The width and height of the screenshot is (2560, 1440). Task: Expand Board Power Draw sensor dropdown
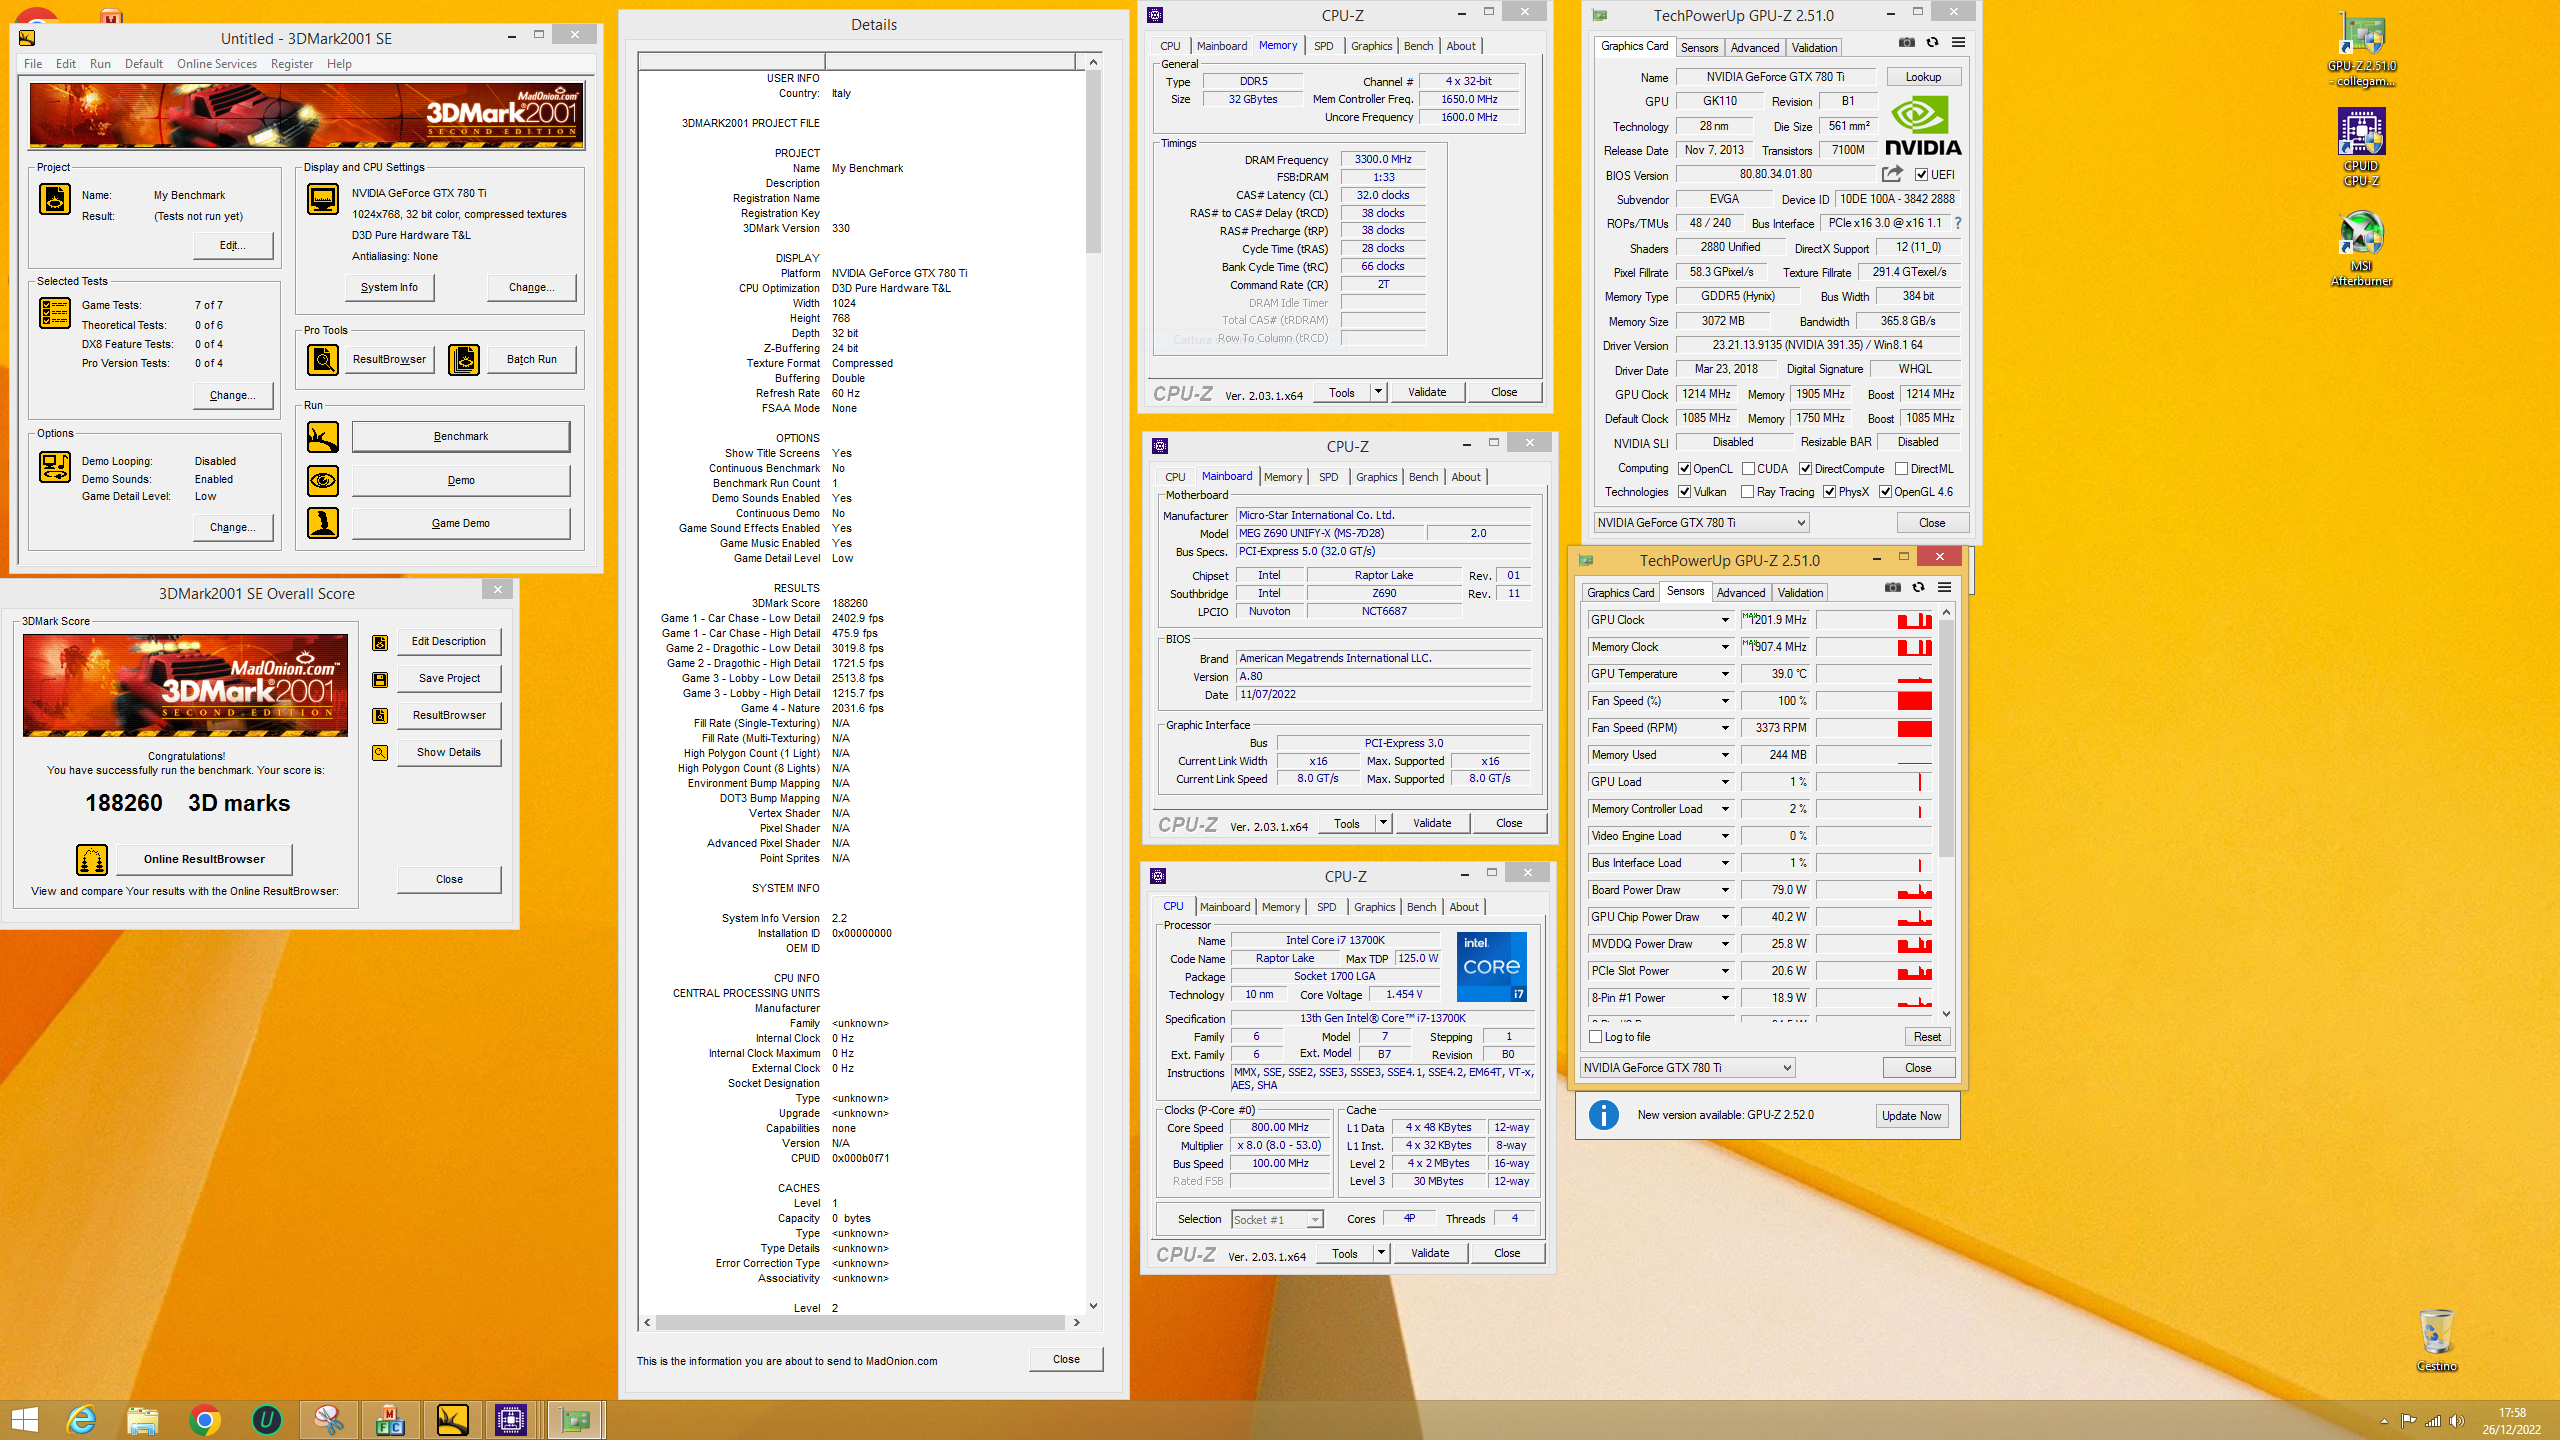[1725, 890]
